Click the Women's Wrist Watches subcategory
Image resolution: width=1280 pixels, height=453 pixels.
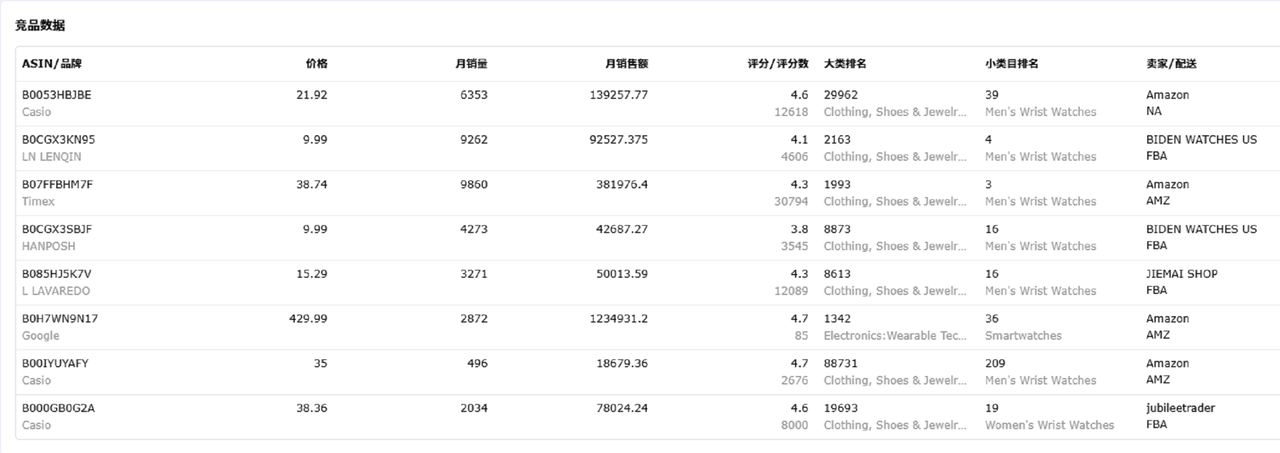tap(1049, 425)
